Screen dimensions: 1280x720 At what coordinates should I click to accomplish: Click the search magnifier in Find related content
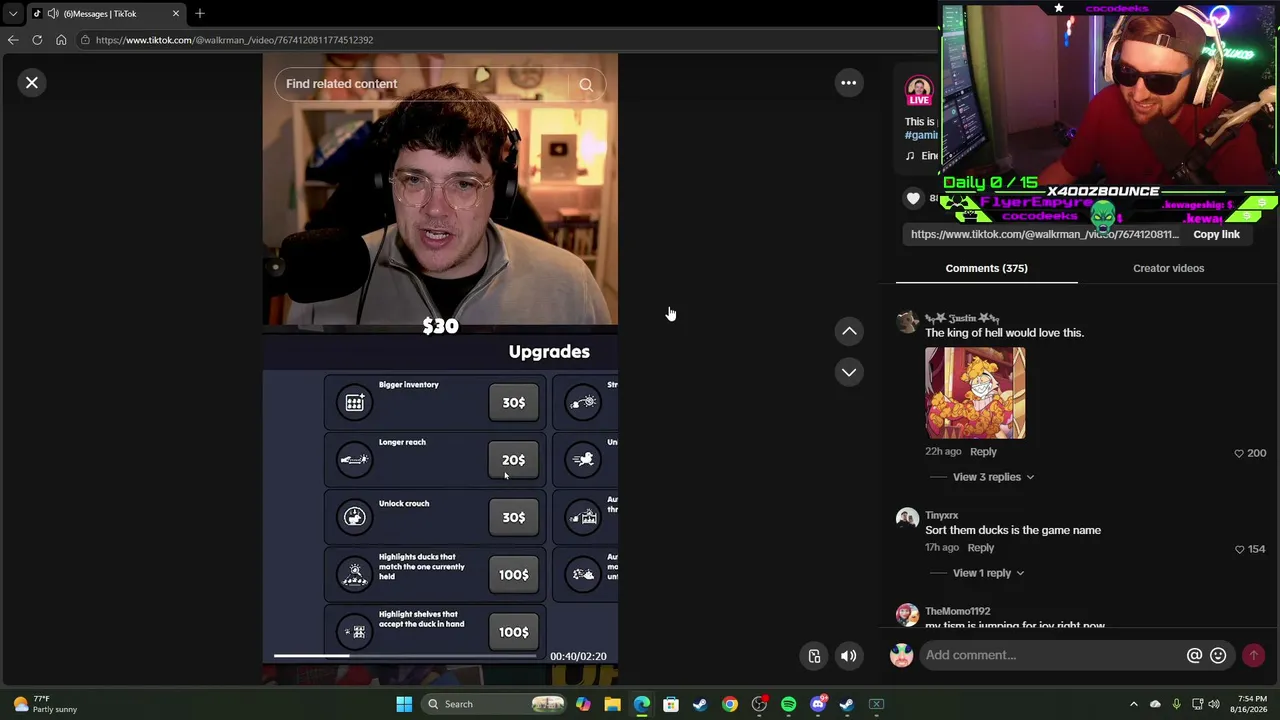click(586, 85)
